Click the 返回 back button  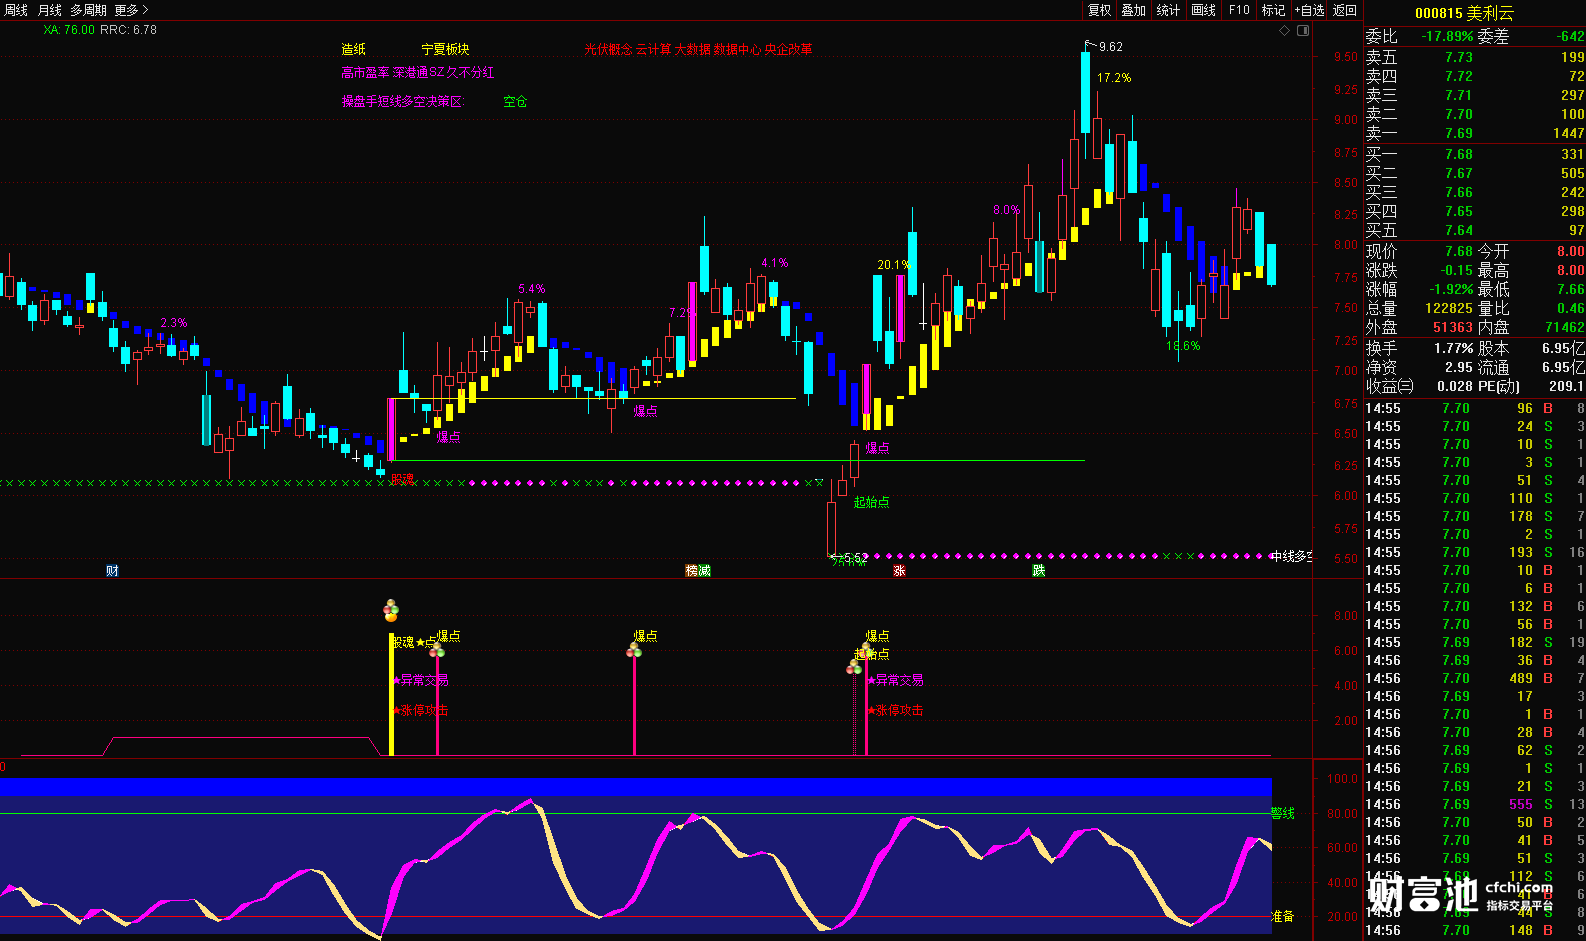(x=1345, y=10)
